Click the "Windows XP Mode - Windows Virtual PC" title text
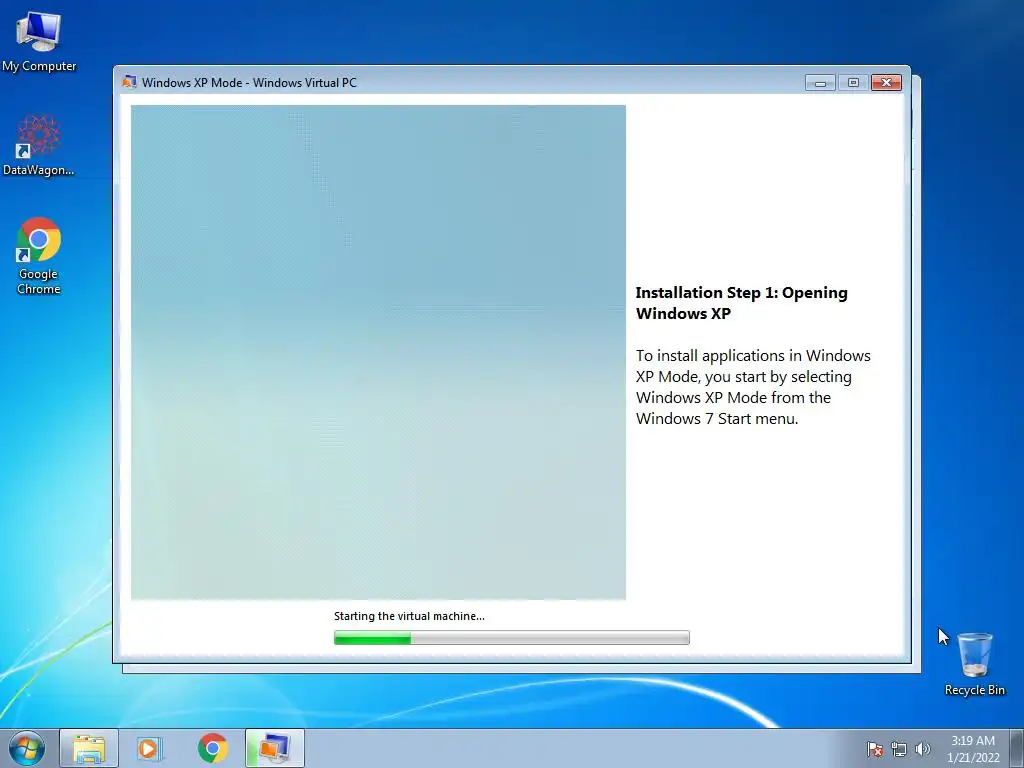Image resolution: width=1024 pixels, height=768 pixels. pyautogui.click(x=249, y=82)
